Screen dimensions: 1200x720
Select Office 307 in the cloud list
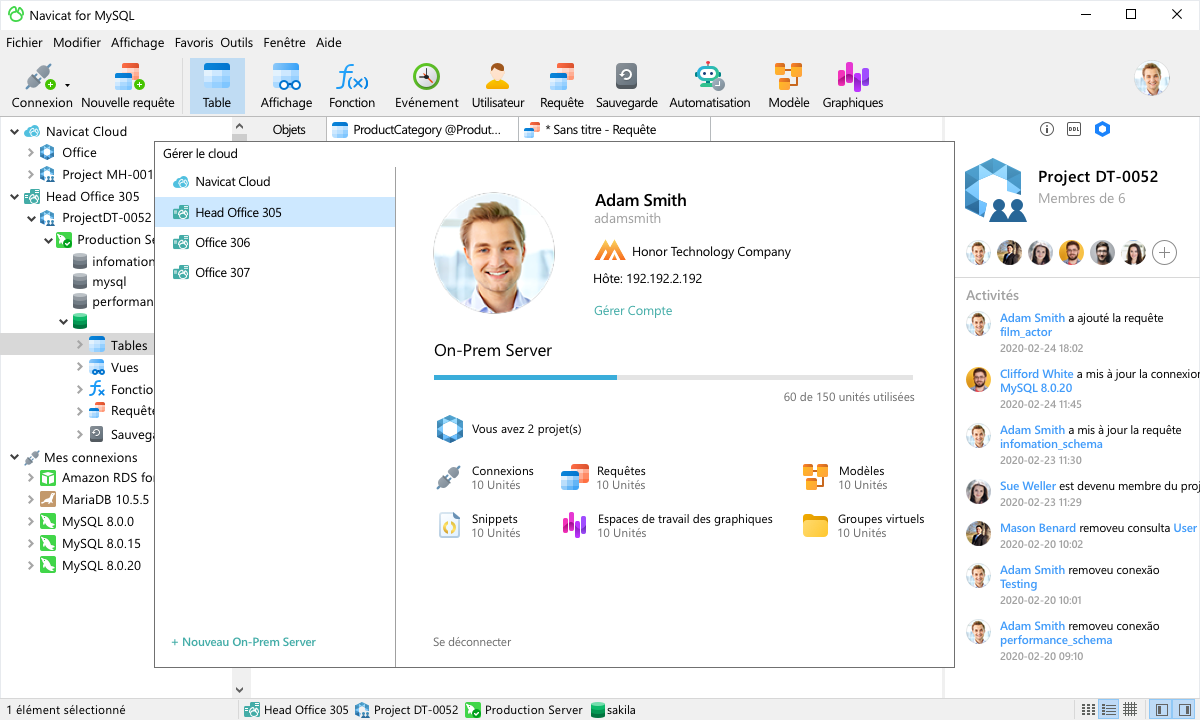275,272
